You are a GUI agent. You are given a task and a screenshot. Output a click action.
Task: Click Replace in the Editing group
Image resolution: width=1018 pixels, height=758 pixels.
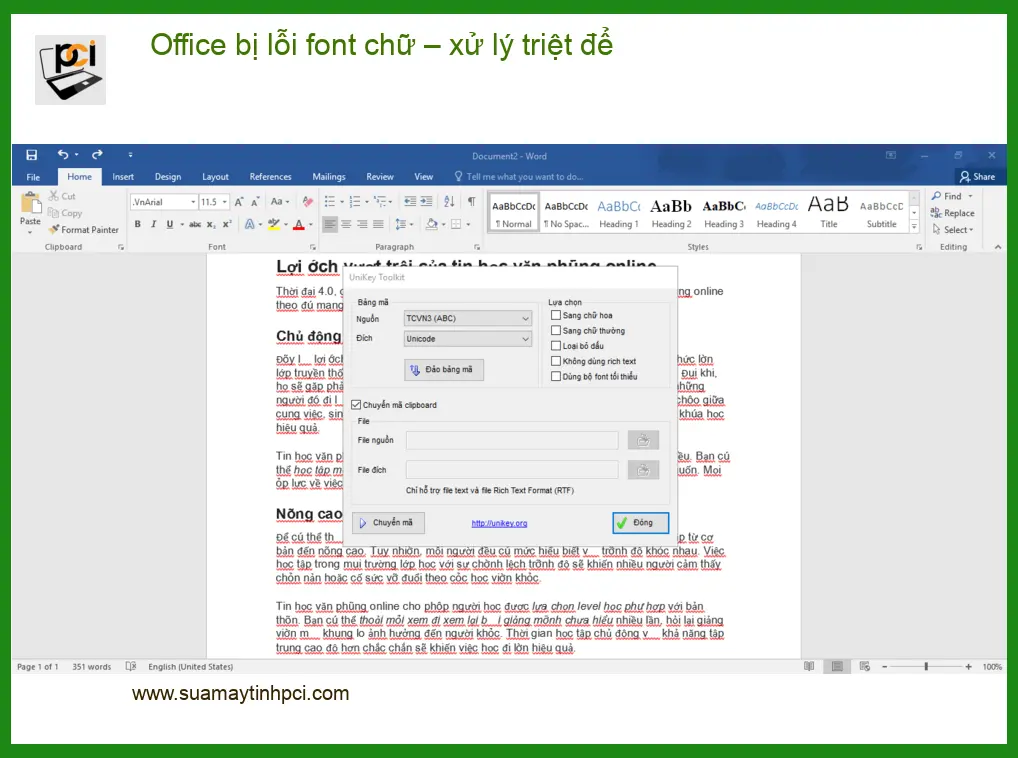point(952,213)
